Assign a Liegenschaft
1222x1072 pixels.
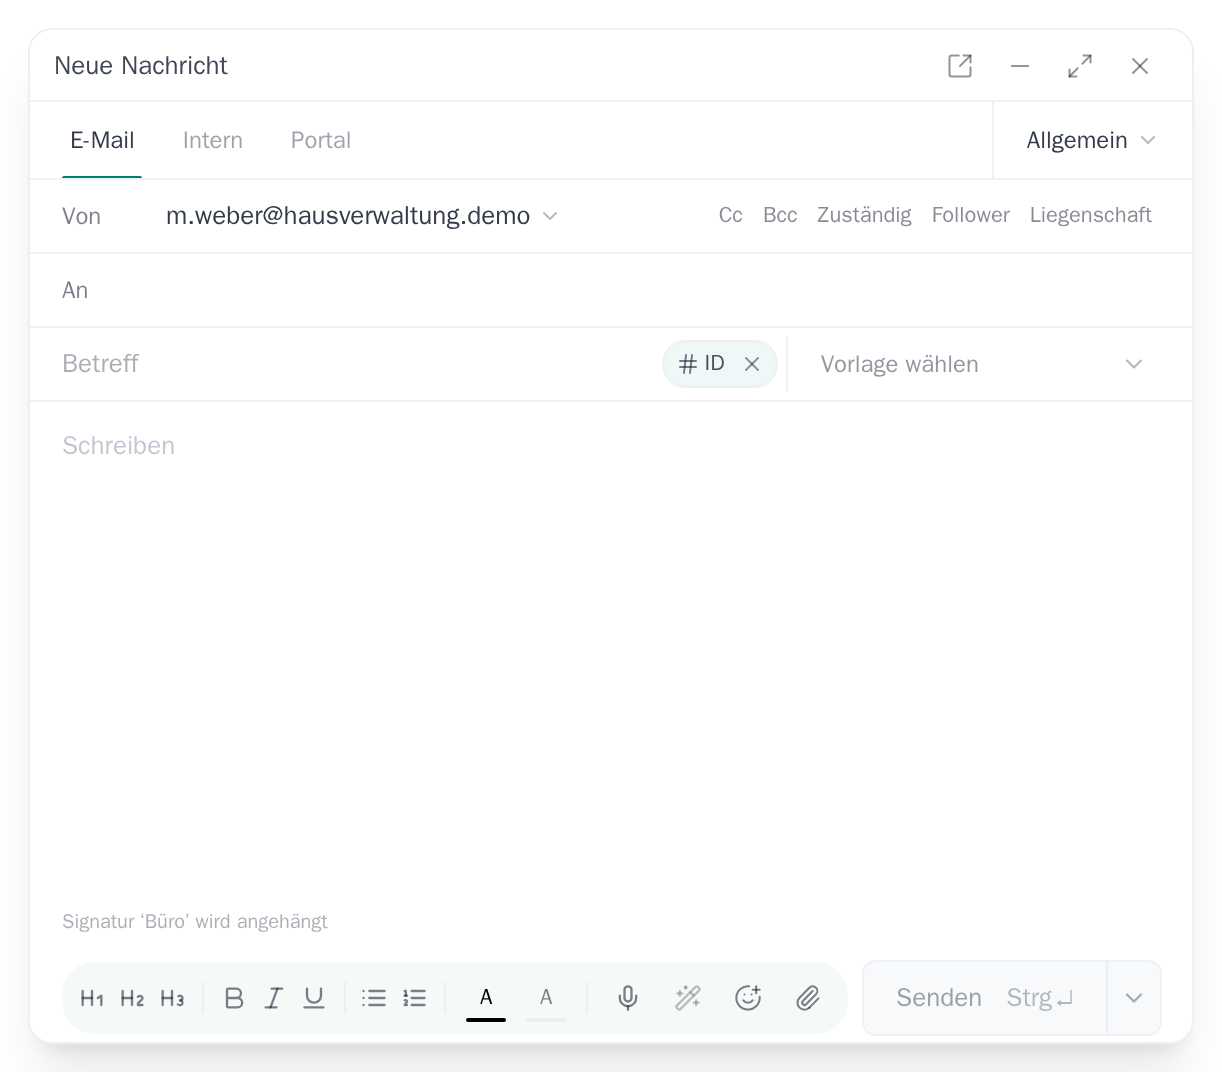1091,216
